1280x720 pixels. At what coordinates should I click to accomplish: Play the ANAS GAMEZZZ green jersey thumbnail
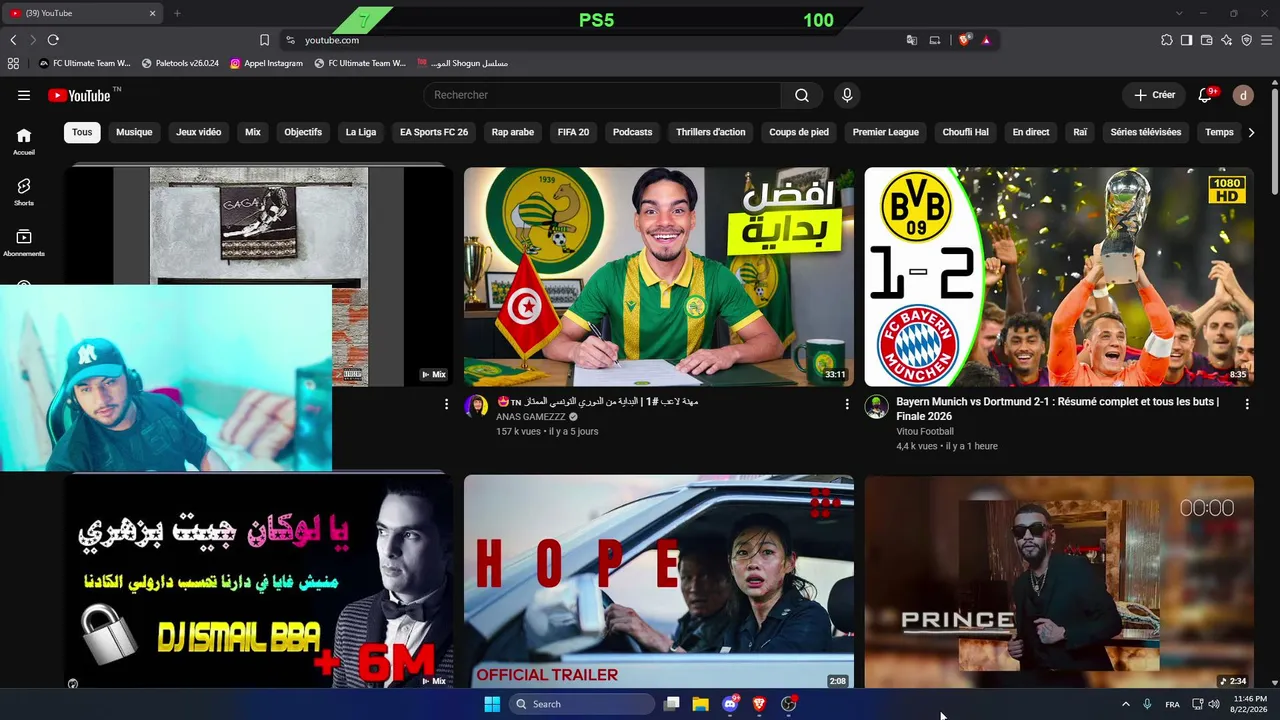click(659, 277)
